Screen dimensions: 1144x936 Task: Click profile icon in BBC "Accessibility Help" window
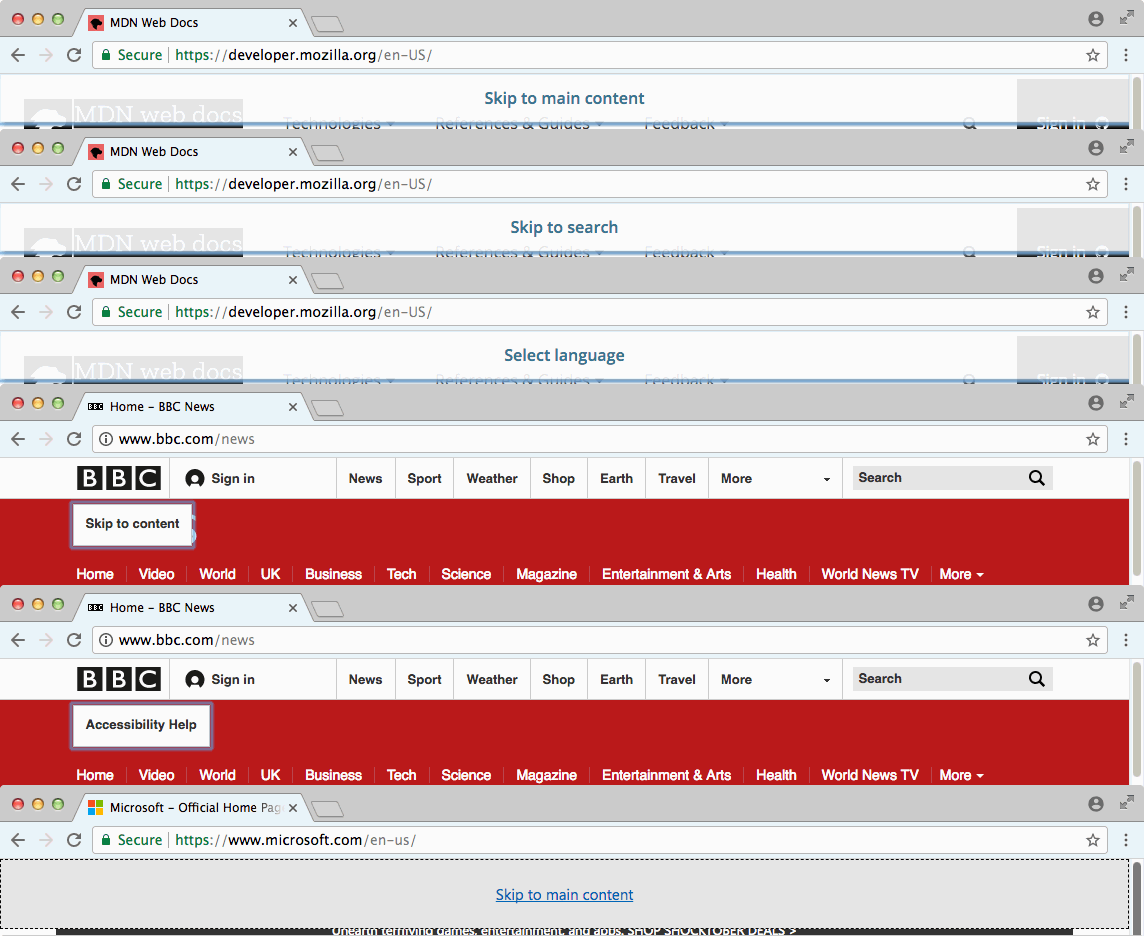[1095, 603]
